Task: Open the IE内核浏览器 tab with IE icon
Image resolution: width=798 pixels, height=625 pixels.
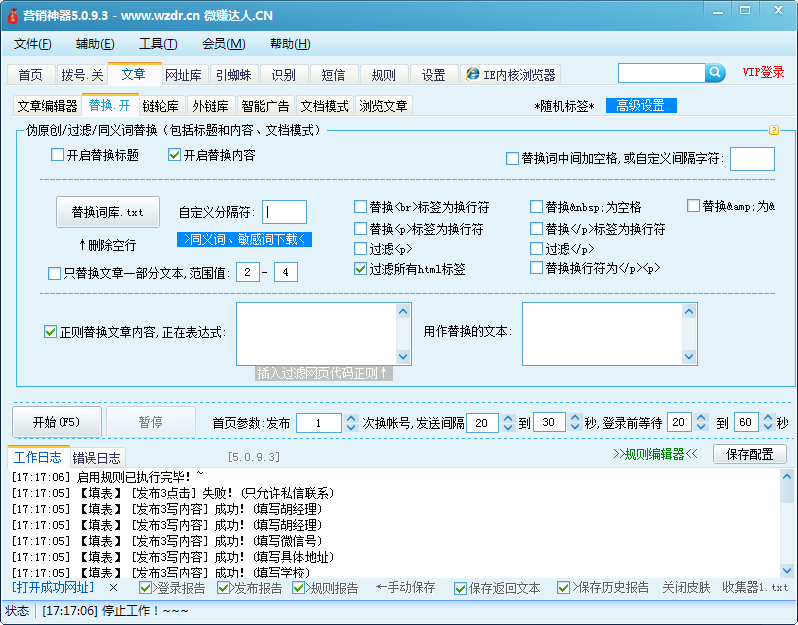Action: 510,75
